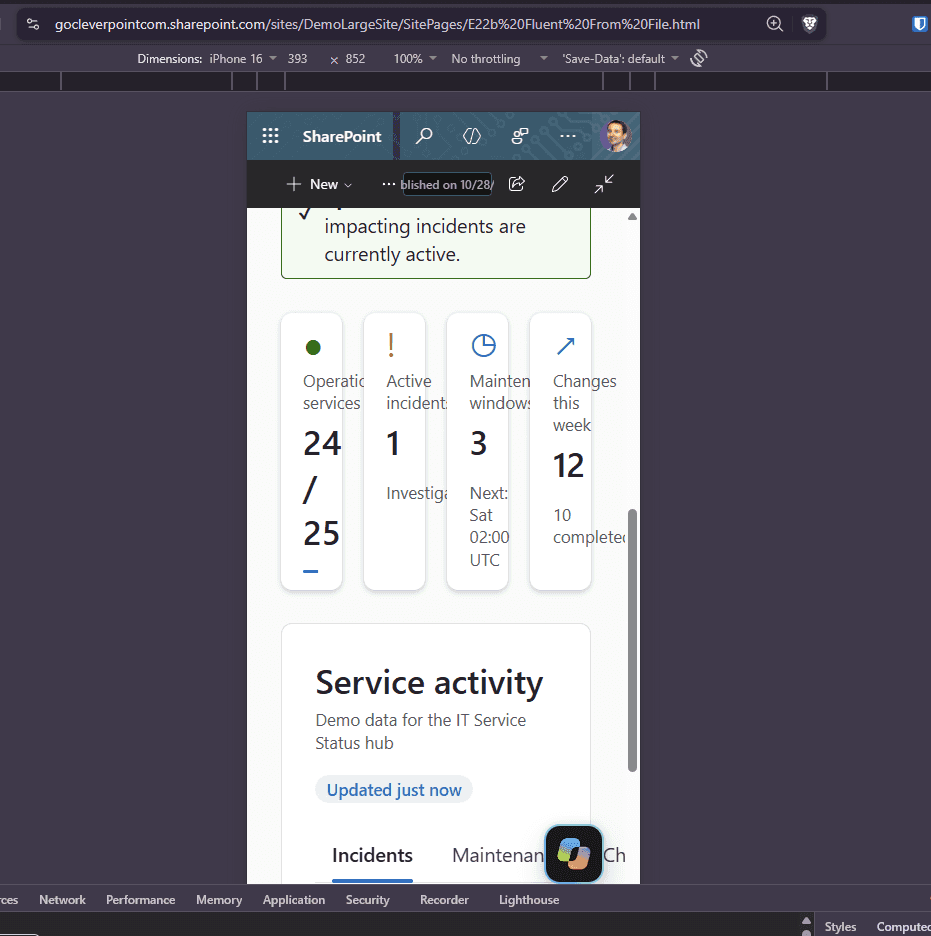Open the SharePoint app launcher grid
The image size is (931, 936).
pos(270,136)
